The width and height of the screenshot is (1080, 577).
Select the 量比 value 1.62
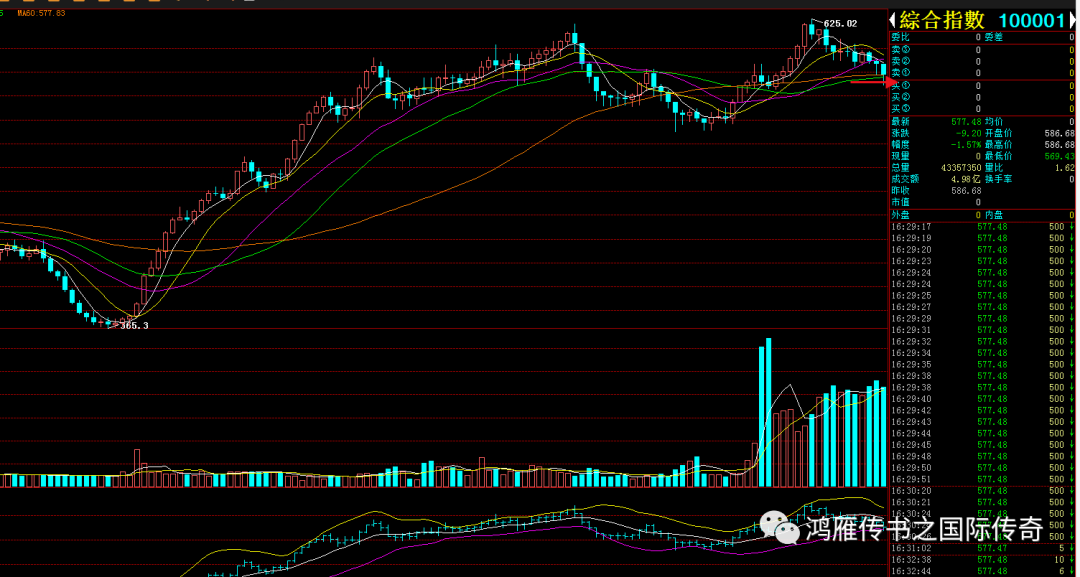(1065, 168)
